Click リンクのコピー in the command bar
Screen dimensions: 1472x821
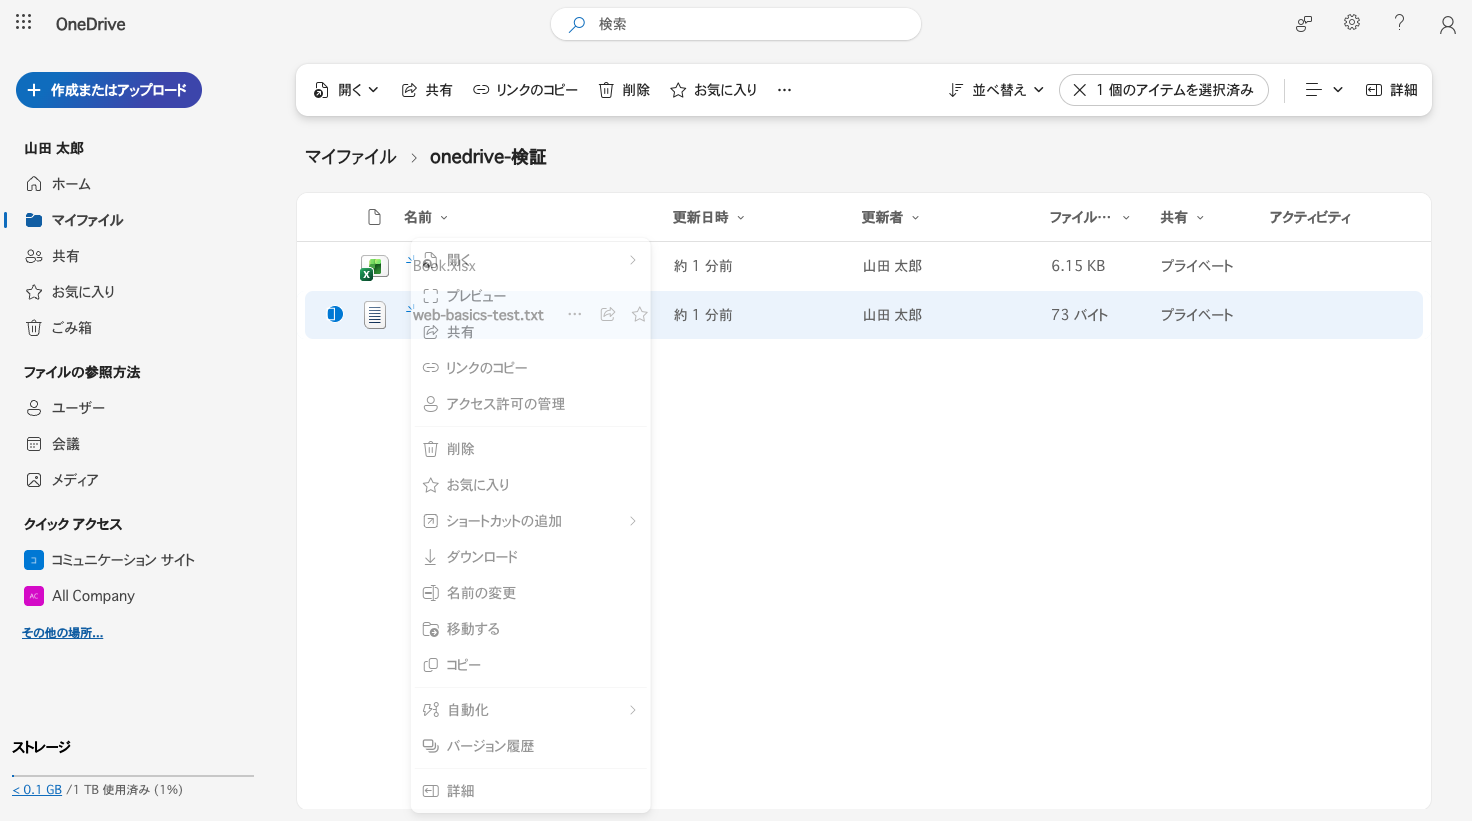[x=526, y=90]
